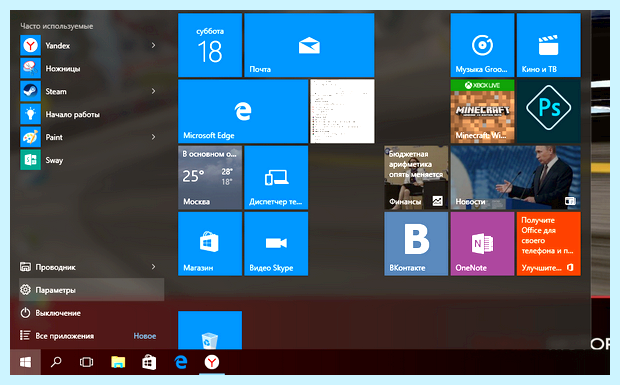Viewport: 620px width, 385px height.
Task: Expand Paint jump list arrow
Action: tap(153, 137)
